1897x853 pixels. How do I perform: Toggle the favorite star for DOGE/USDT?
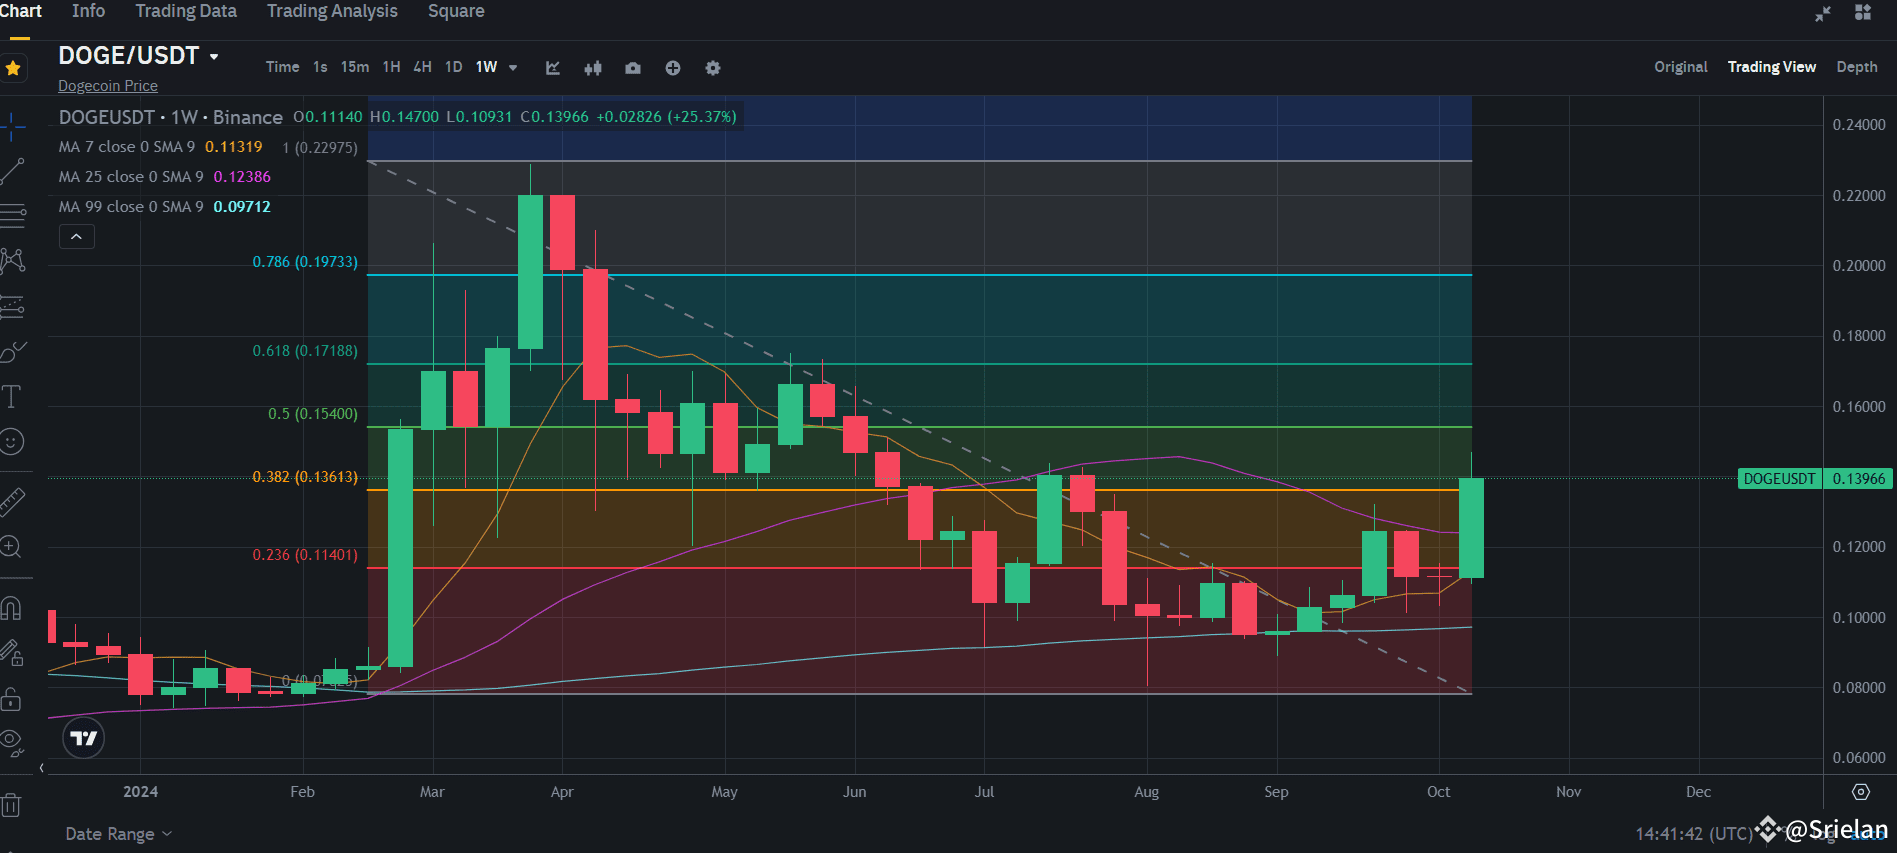point(13,68)
